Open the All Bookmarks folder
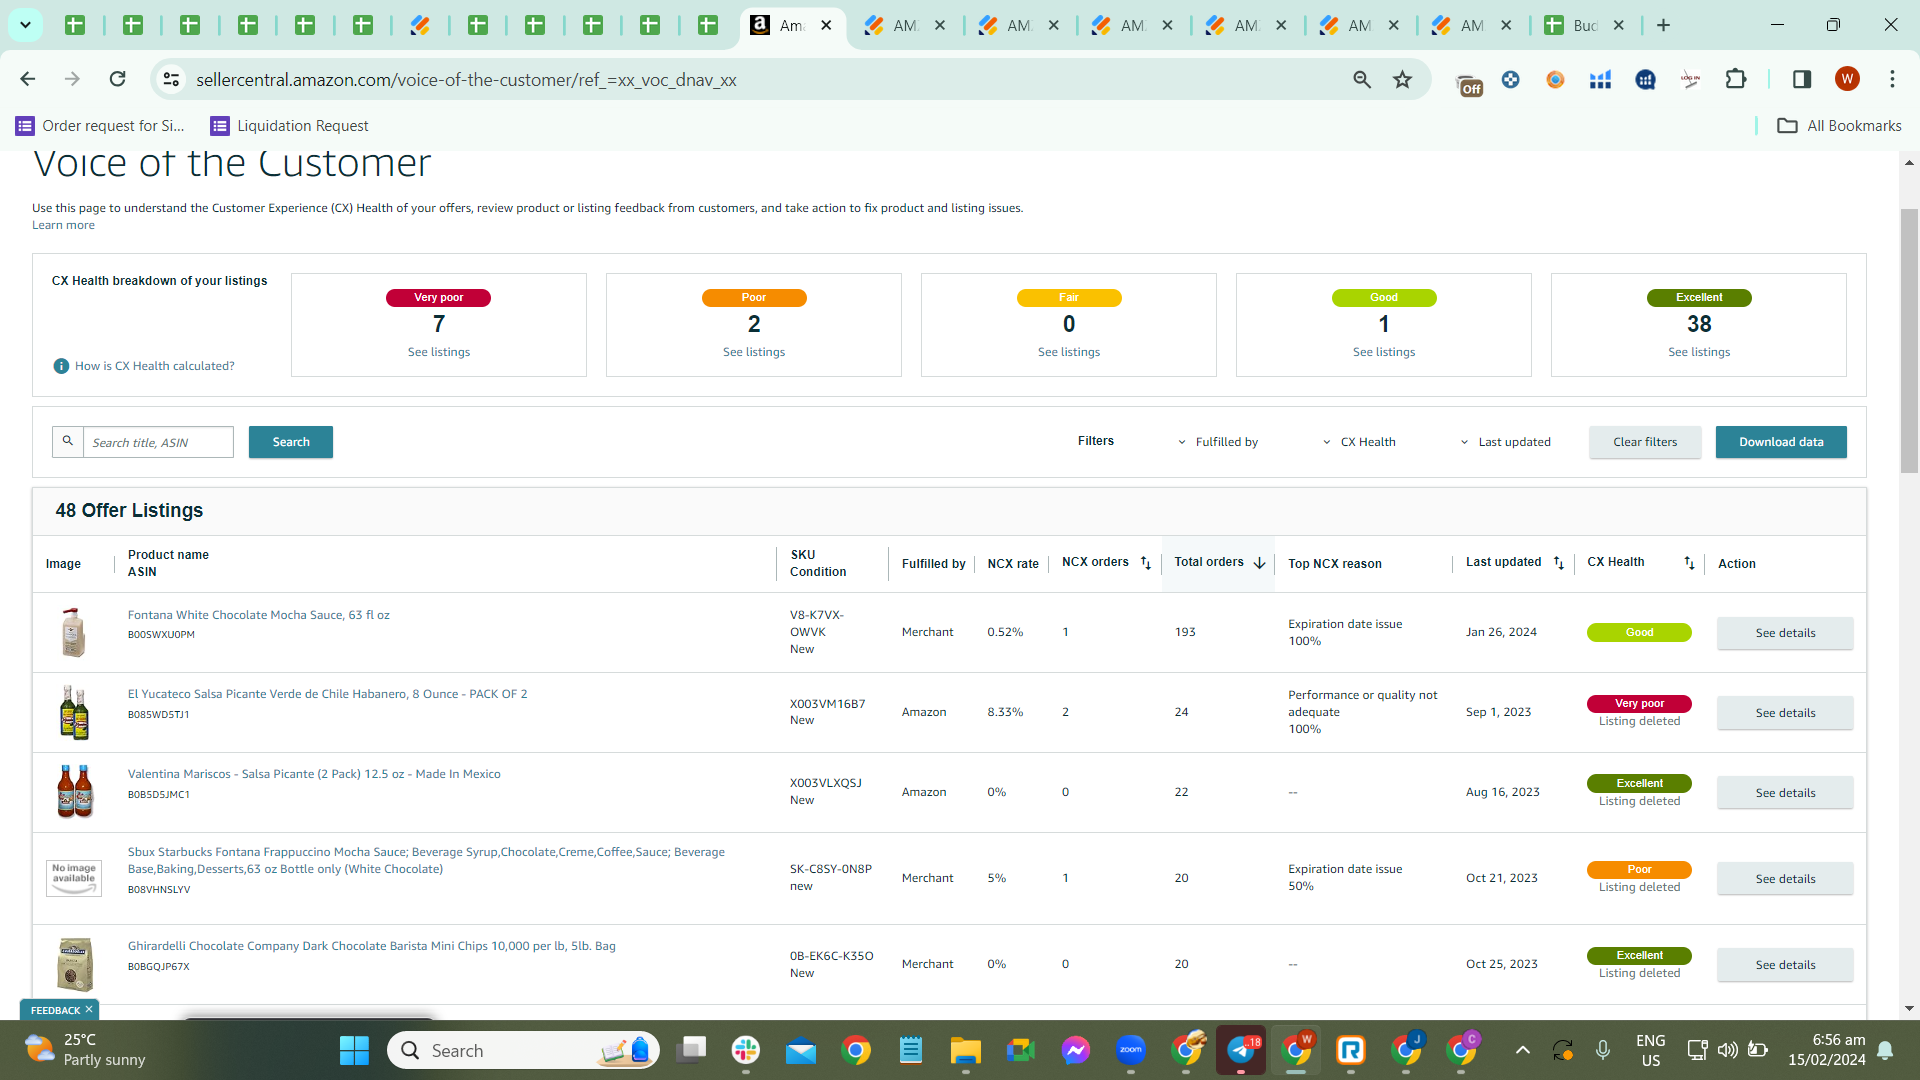The height and width of the screenshot is (1080, 1920). pos(1839,126)
